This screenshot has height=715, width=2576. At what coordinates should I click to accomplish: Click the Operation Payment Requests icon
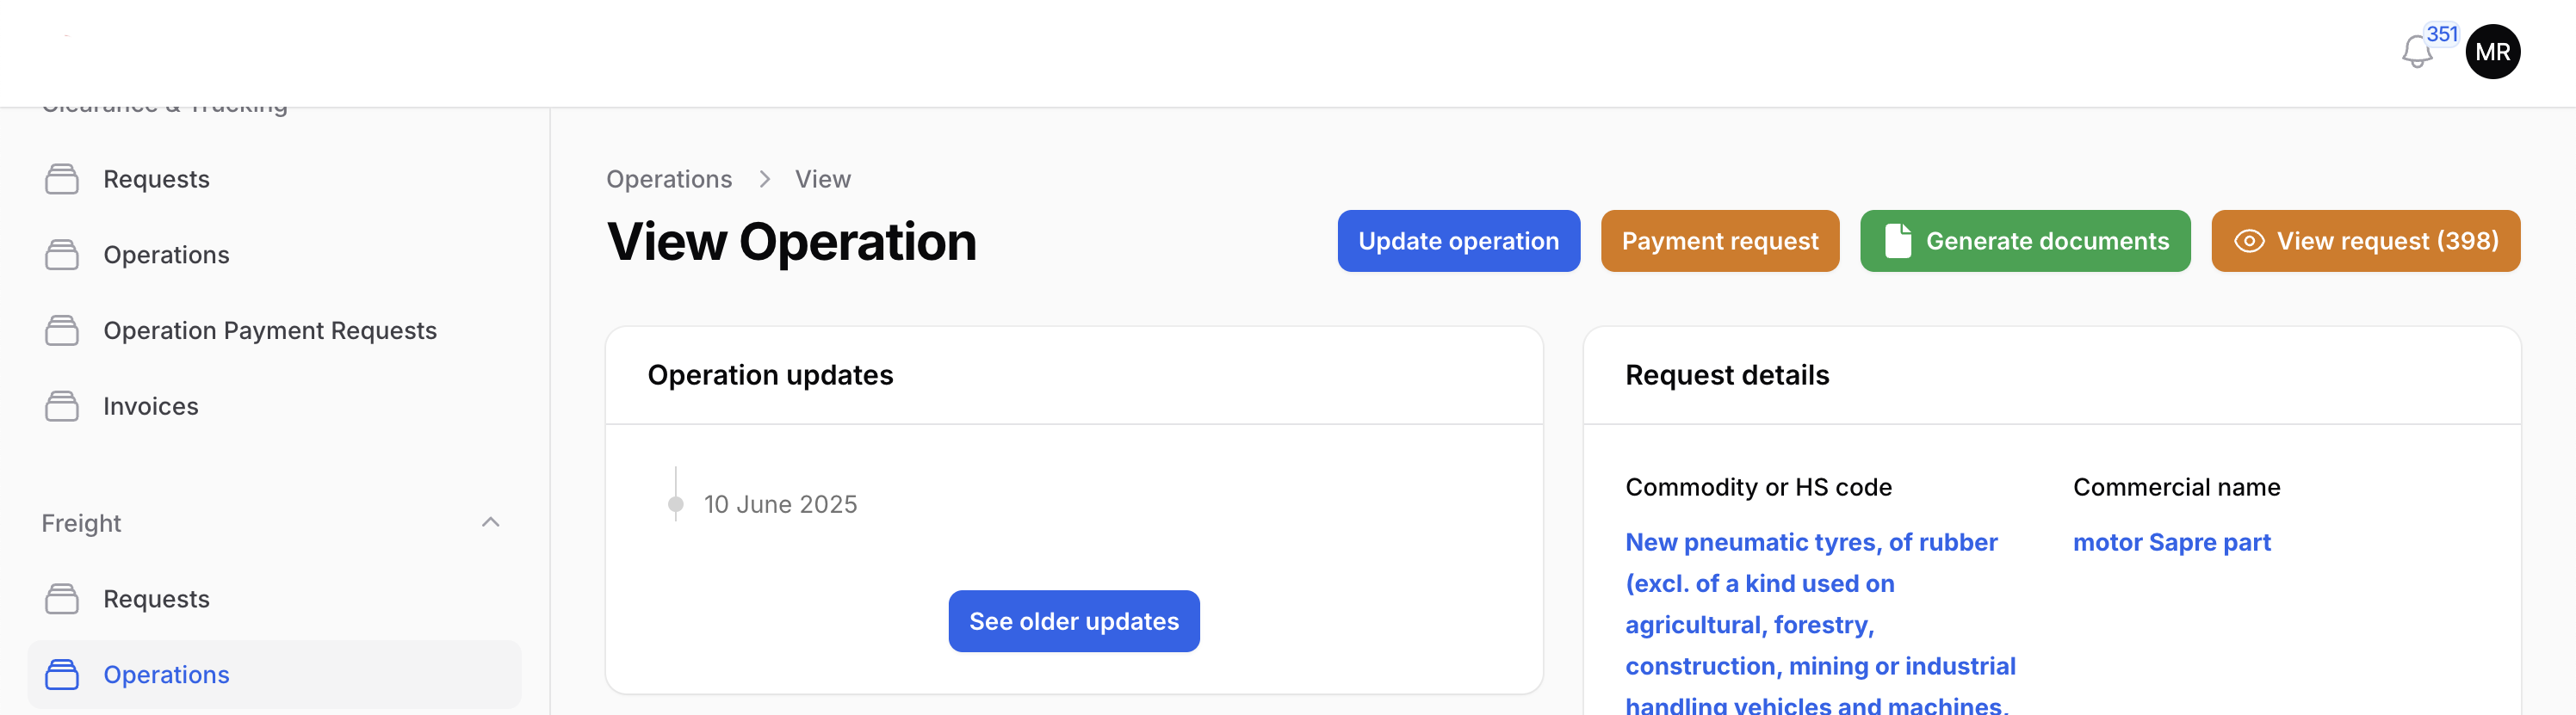62,331
